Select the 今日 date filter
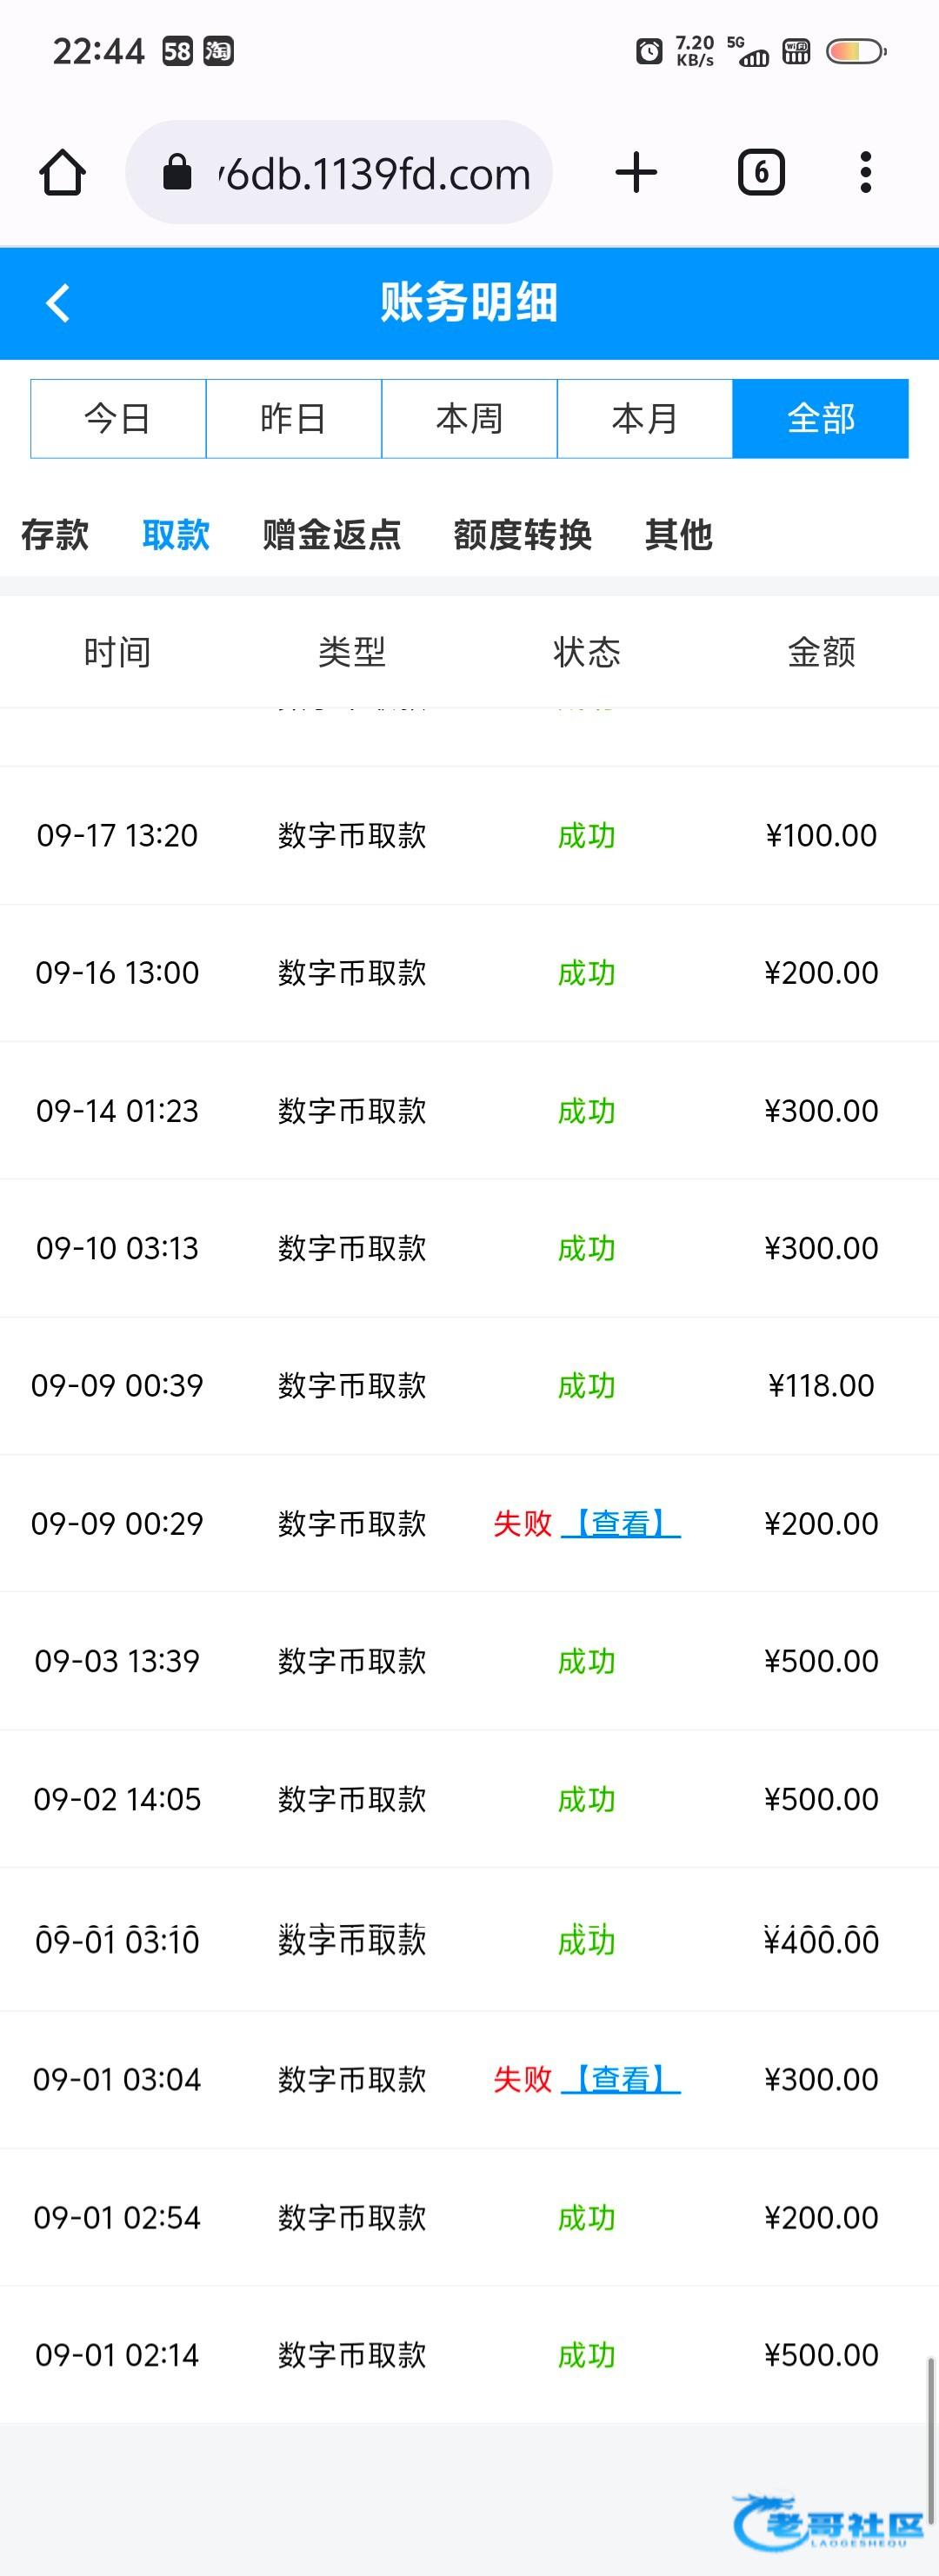Viewport: 939px width, 2576px height. point(118,419)
